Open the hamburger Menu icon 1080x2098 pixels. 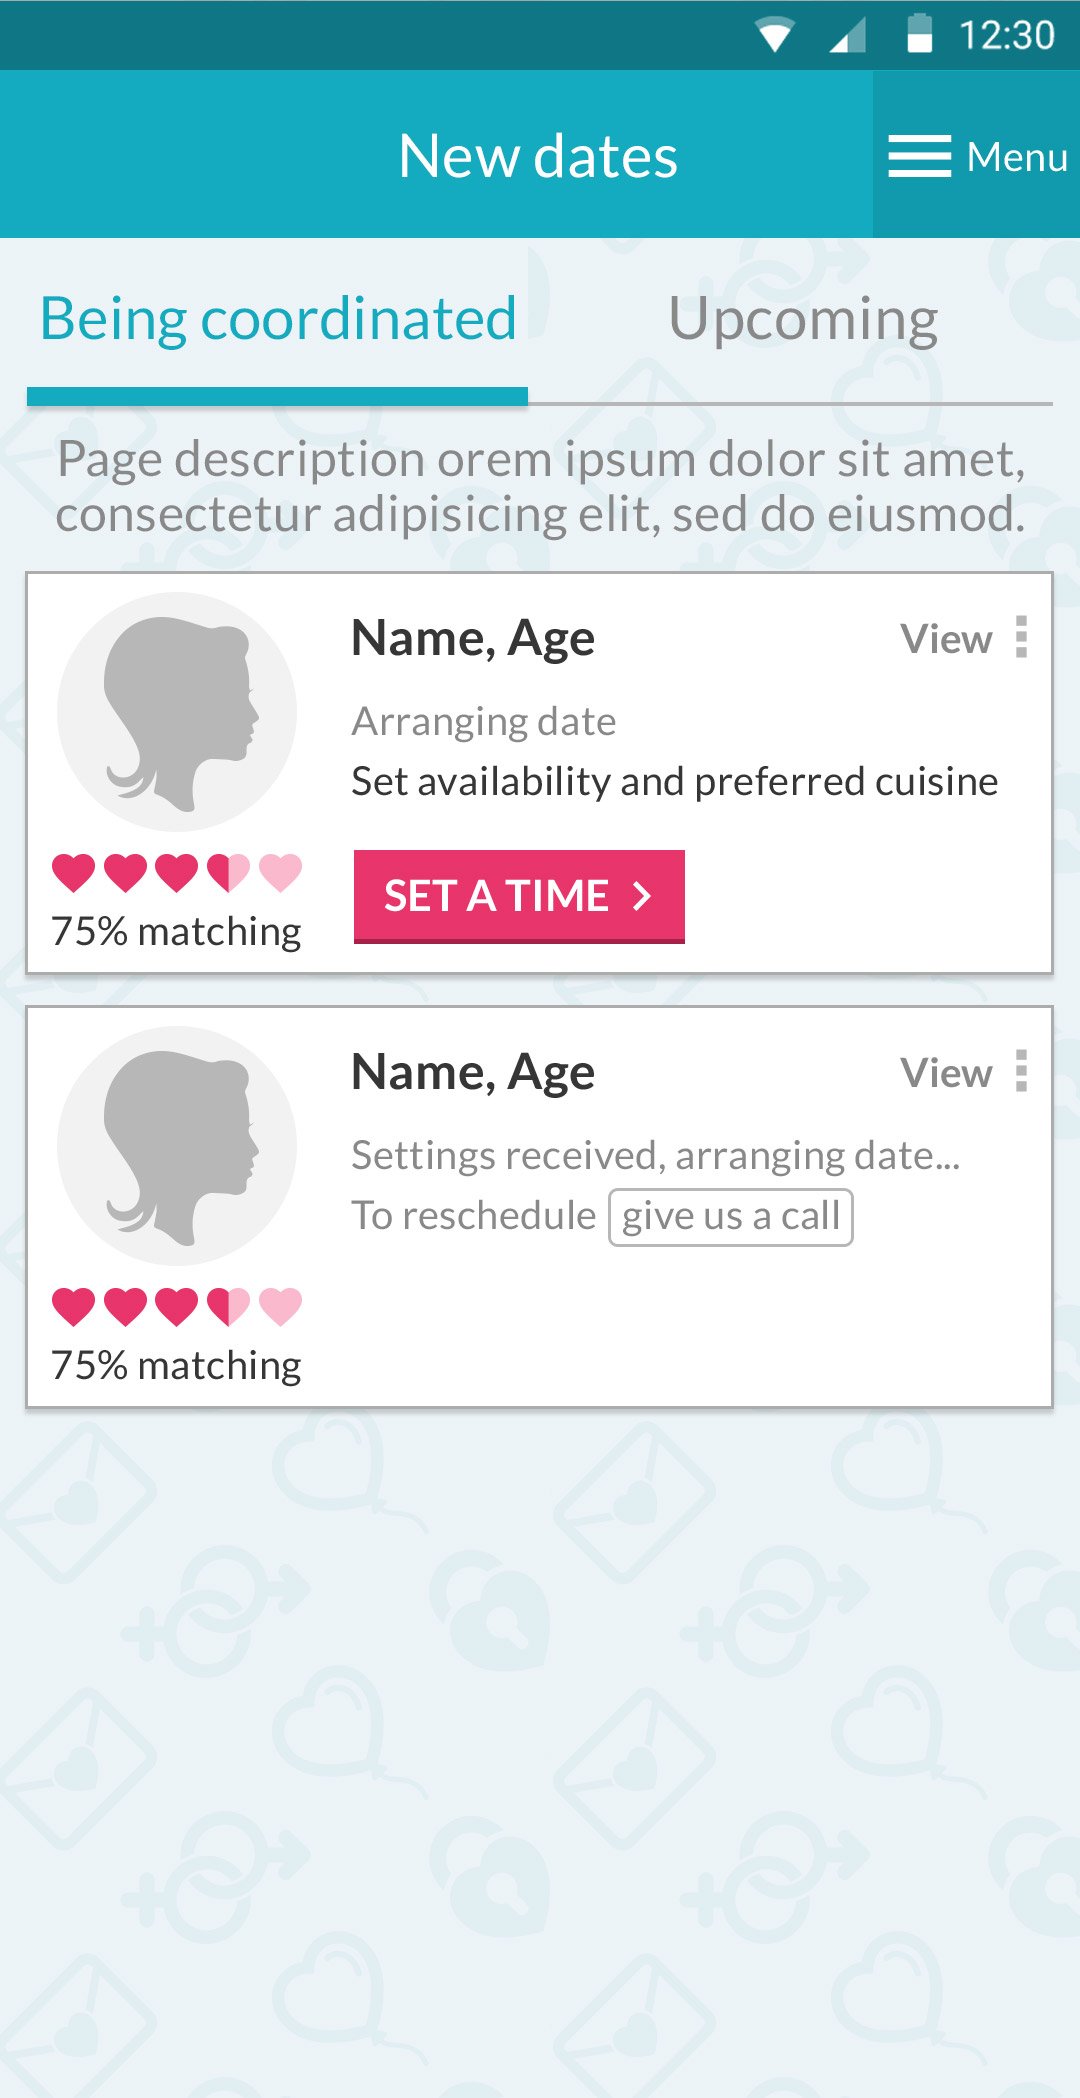919,156
